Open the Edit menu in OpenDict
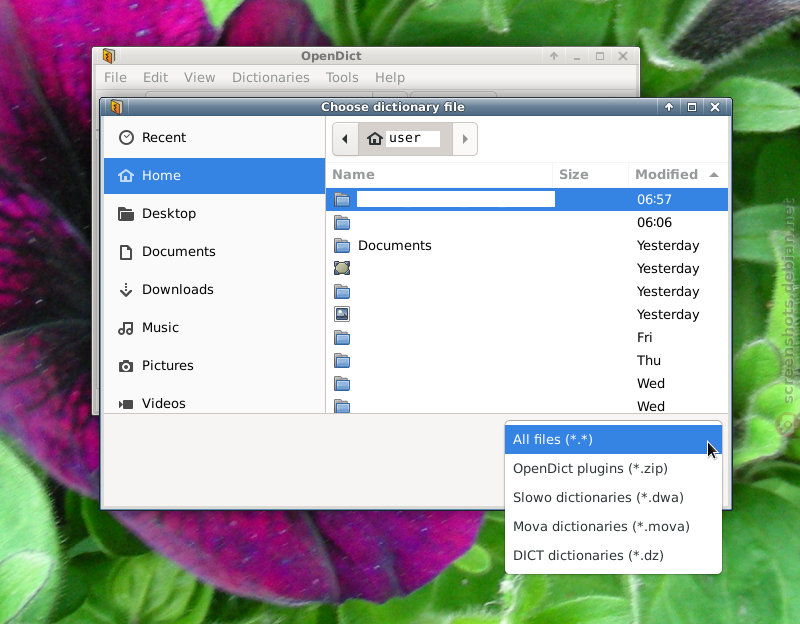Screen dimensions: 800x624 [x=155, y=78]
